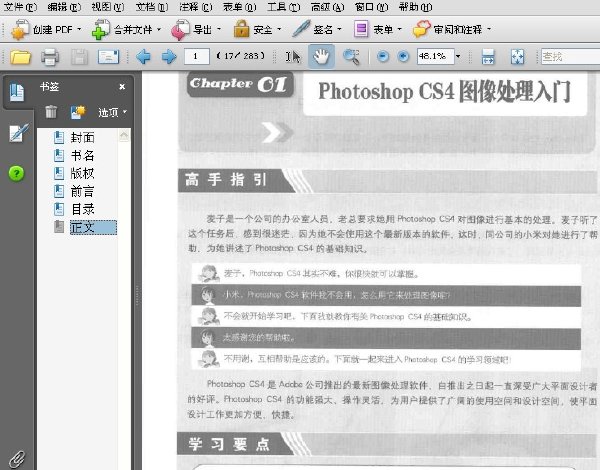Go to next page with right arrow
This screenshot has width=600, height=470.
pos(169,57)
